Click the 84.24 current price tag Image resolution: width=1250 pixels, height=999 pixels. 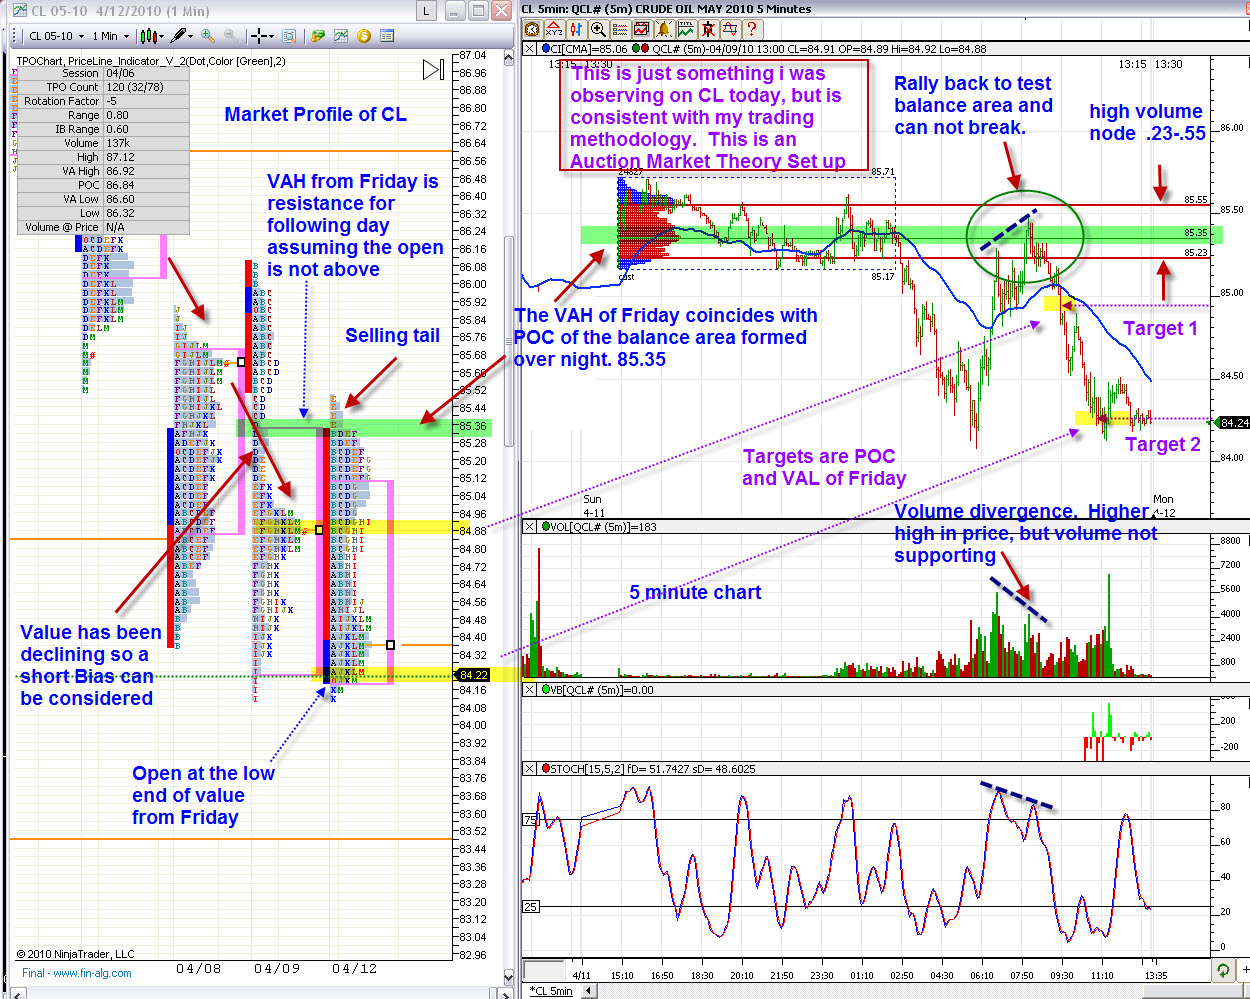click(1235, 423)
